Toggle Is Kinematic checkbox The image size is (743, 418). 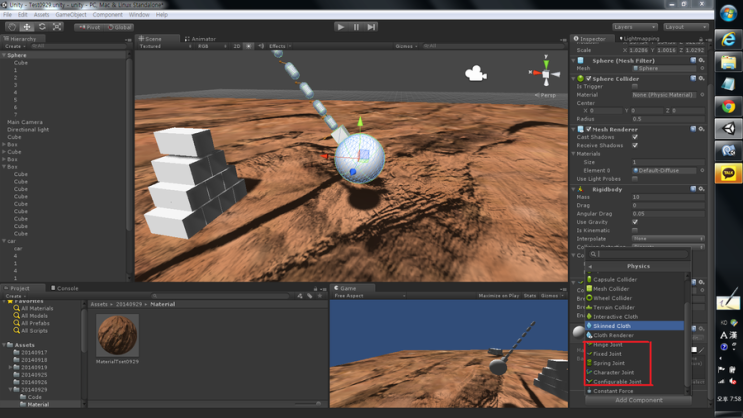coord(635,230)
